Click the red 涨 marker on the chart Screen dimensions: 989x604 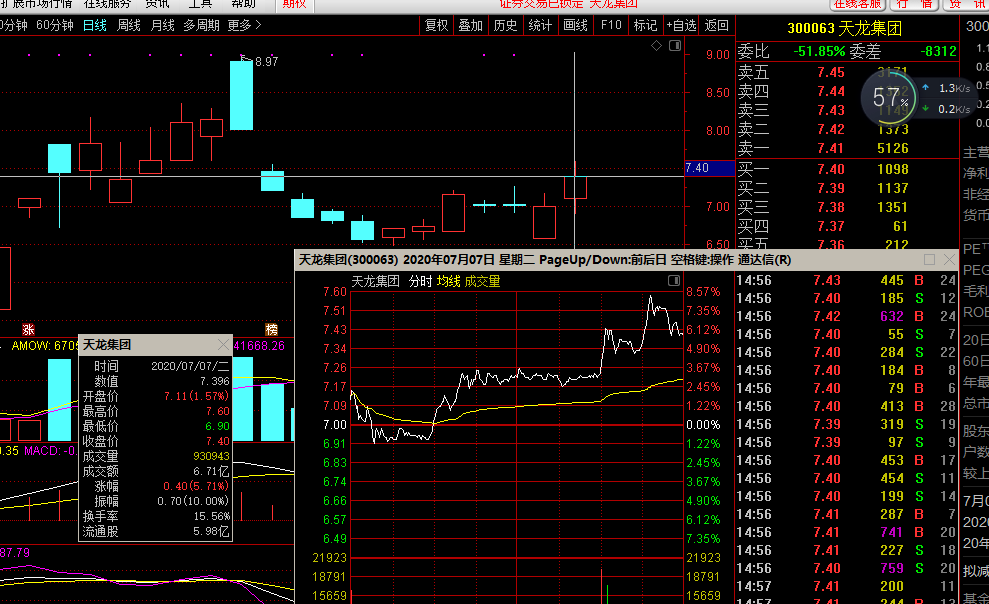click(28, 329)
